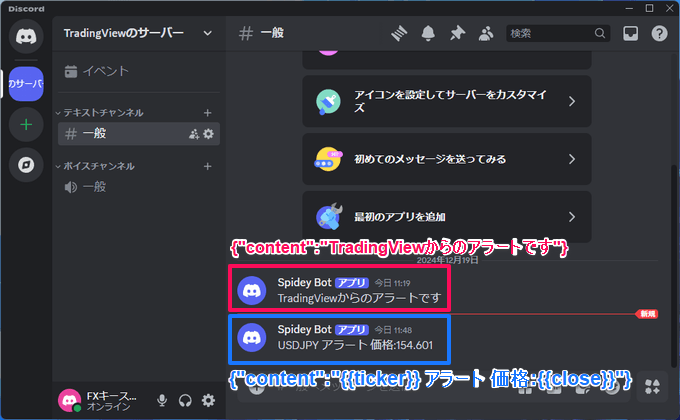
Task: Focus the 検索 search field
Action: [558, 33]
